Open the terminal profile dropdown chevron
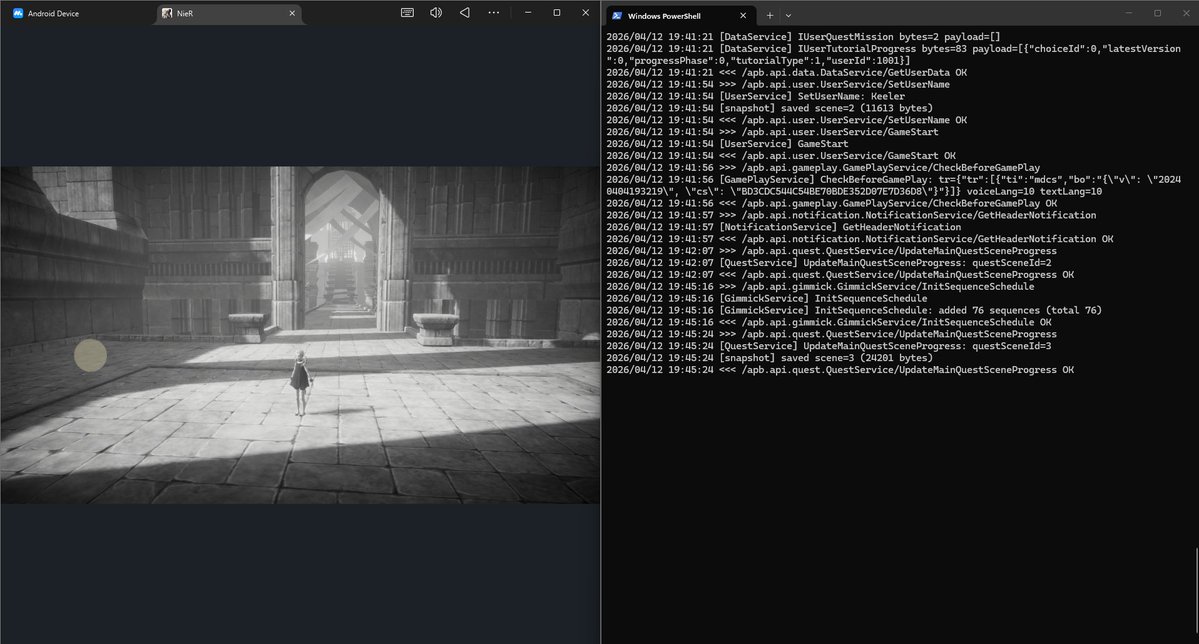Image resolution: width=1199 pixels, height=644 pixels. pyautogui.click(x=788, y=15)
